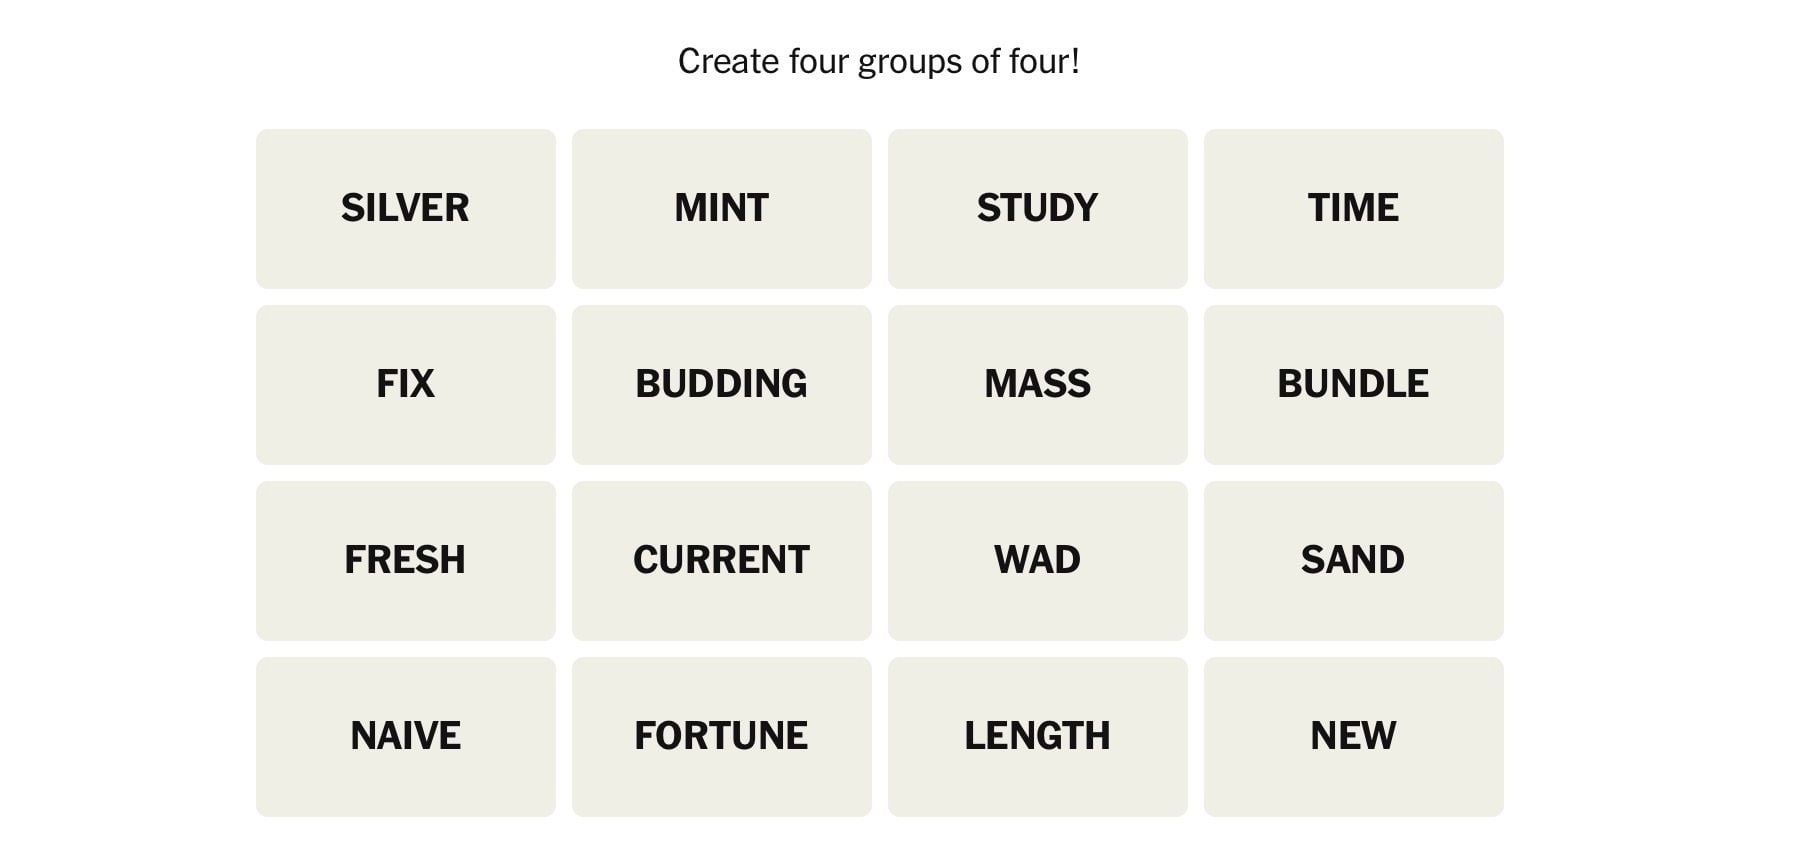Select the FIX tile
Image resolution: width=1810 pixels, height=841 pixels.
(x=405, y=384)
